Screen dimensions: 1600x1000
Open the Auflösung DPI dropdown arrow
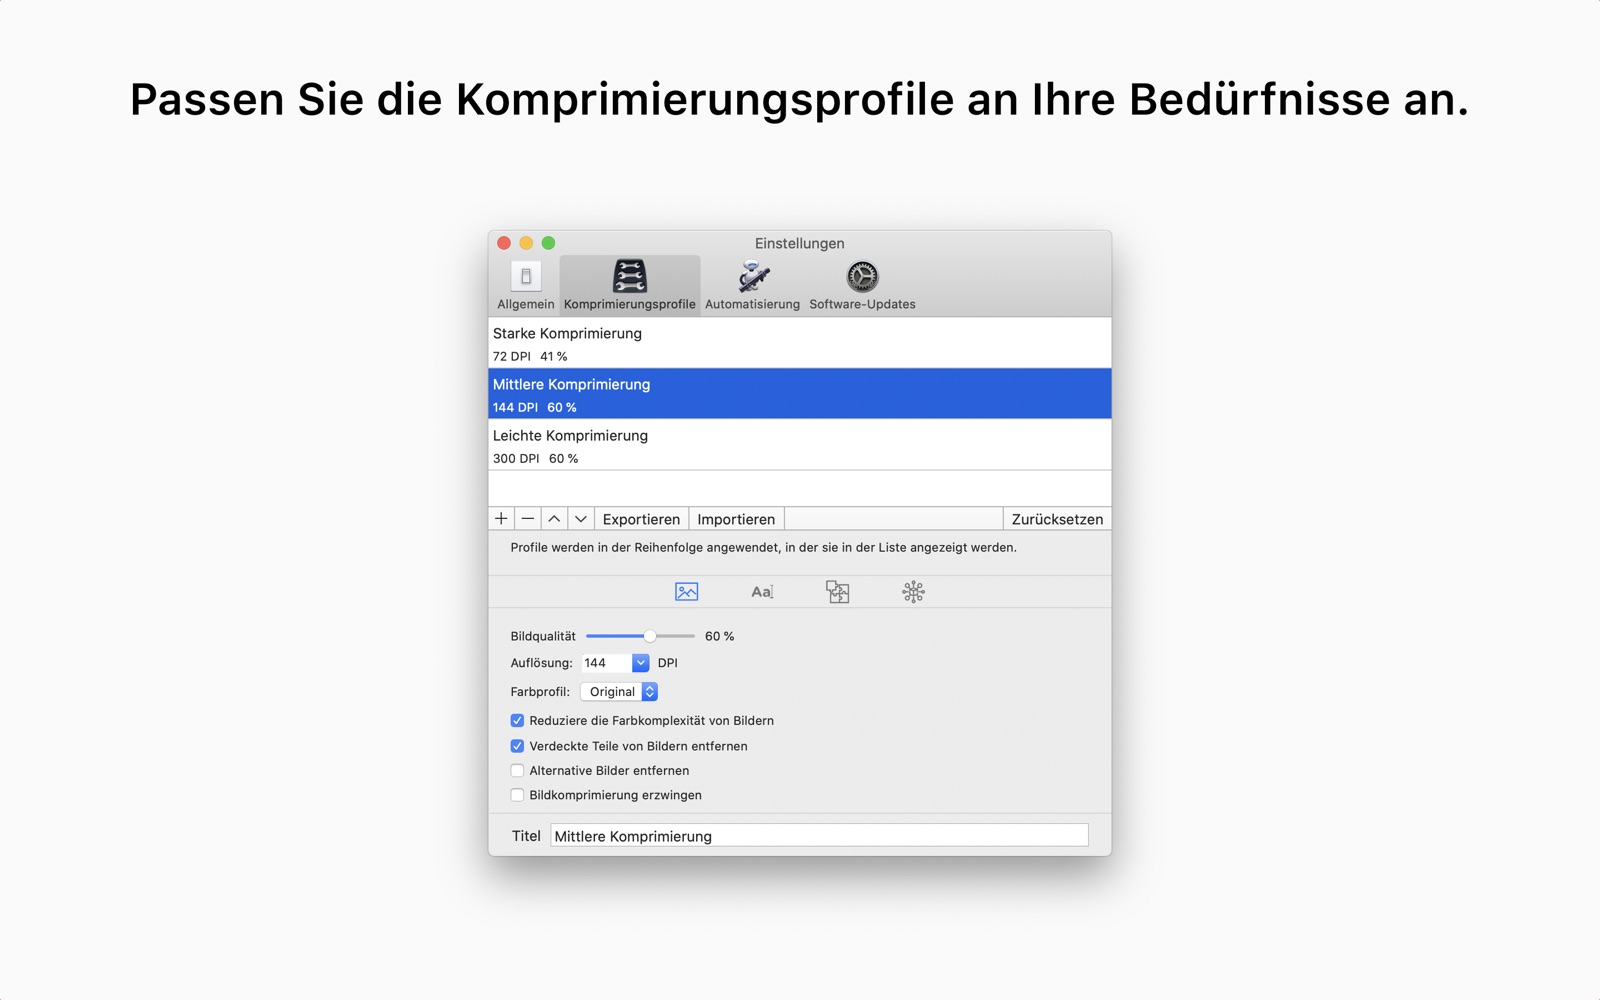pyautogui.click(x=641, y=663)
